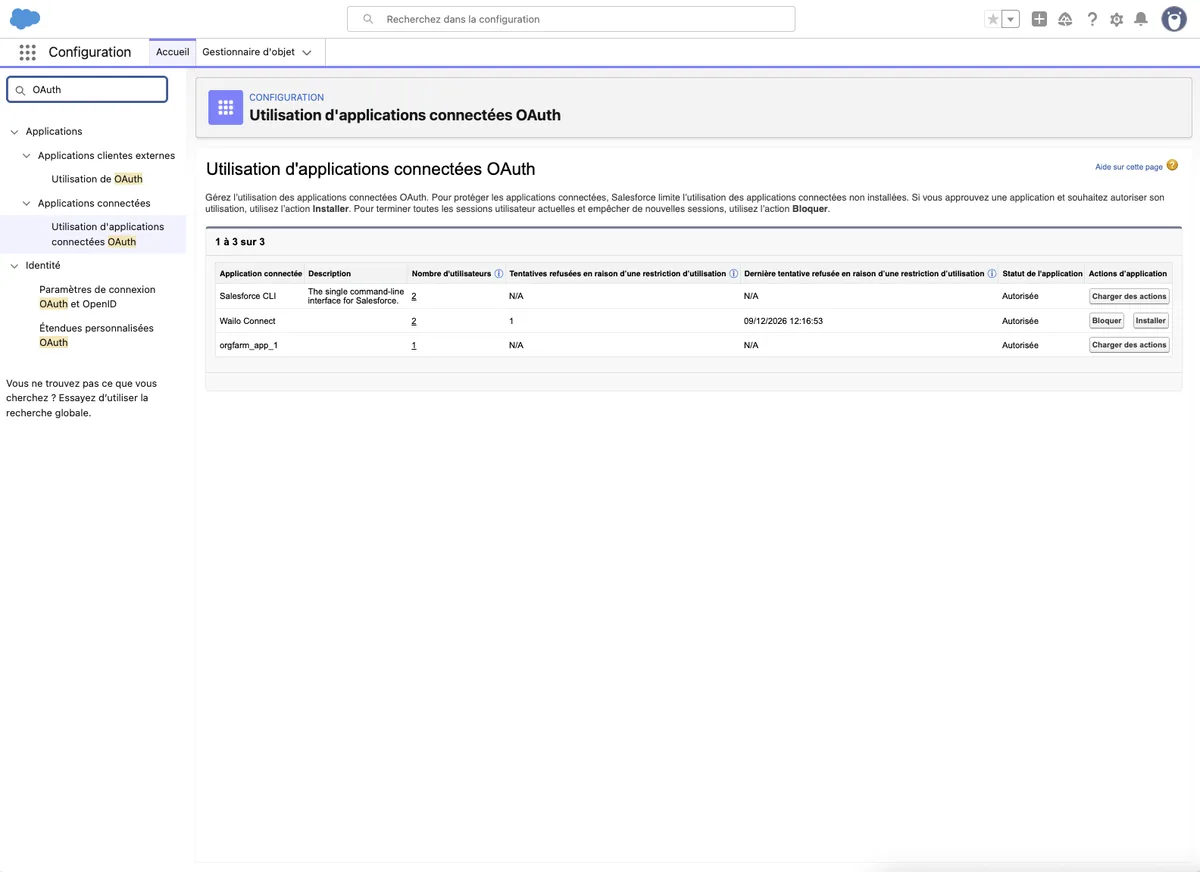Open the user profile avatar
Screen dimensions: 1200x872
pyautogui.click(x=1174, y=19)
